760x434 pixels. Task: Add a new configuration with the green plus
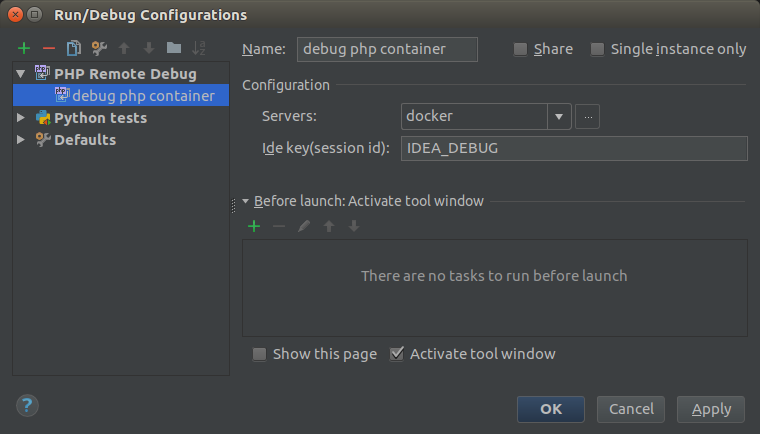pyautogui.click(x=24, y=48)
